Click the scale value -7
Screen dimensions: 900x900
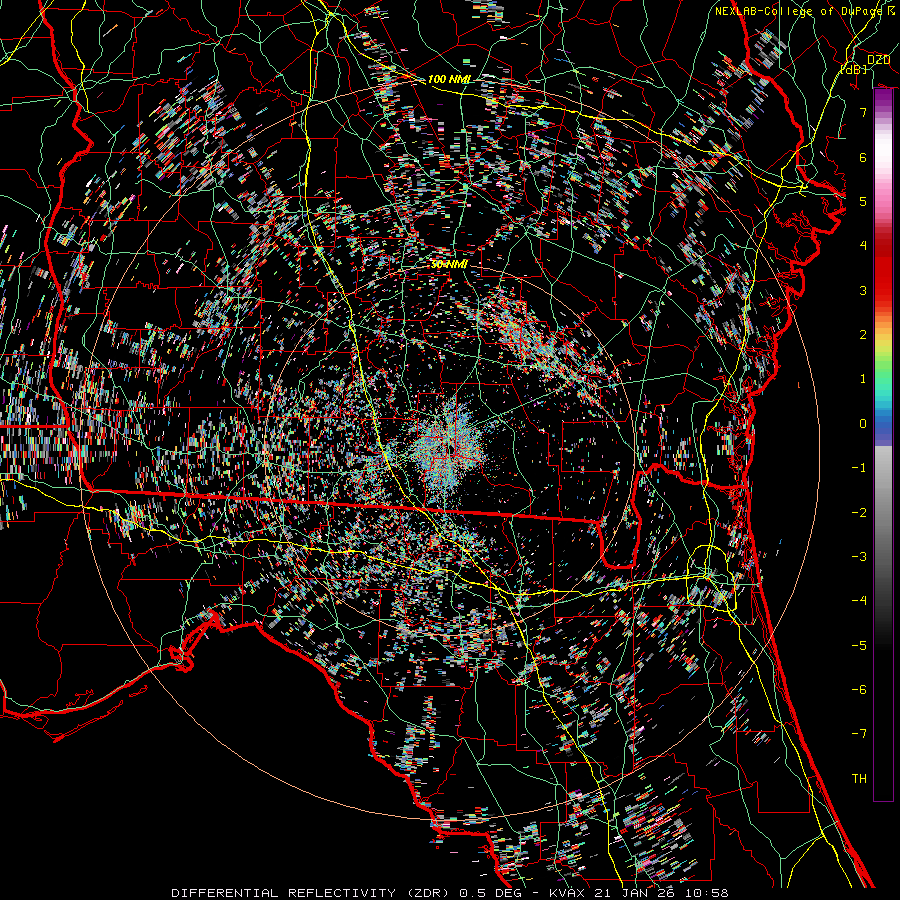point(859,734)
